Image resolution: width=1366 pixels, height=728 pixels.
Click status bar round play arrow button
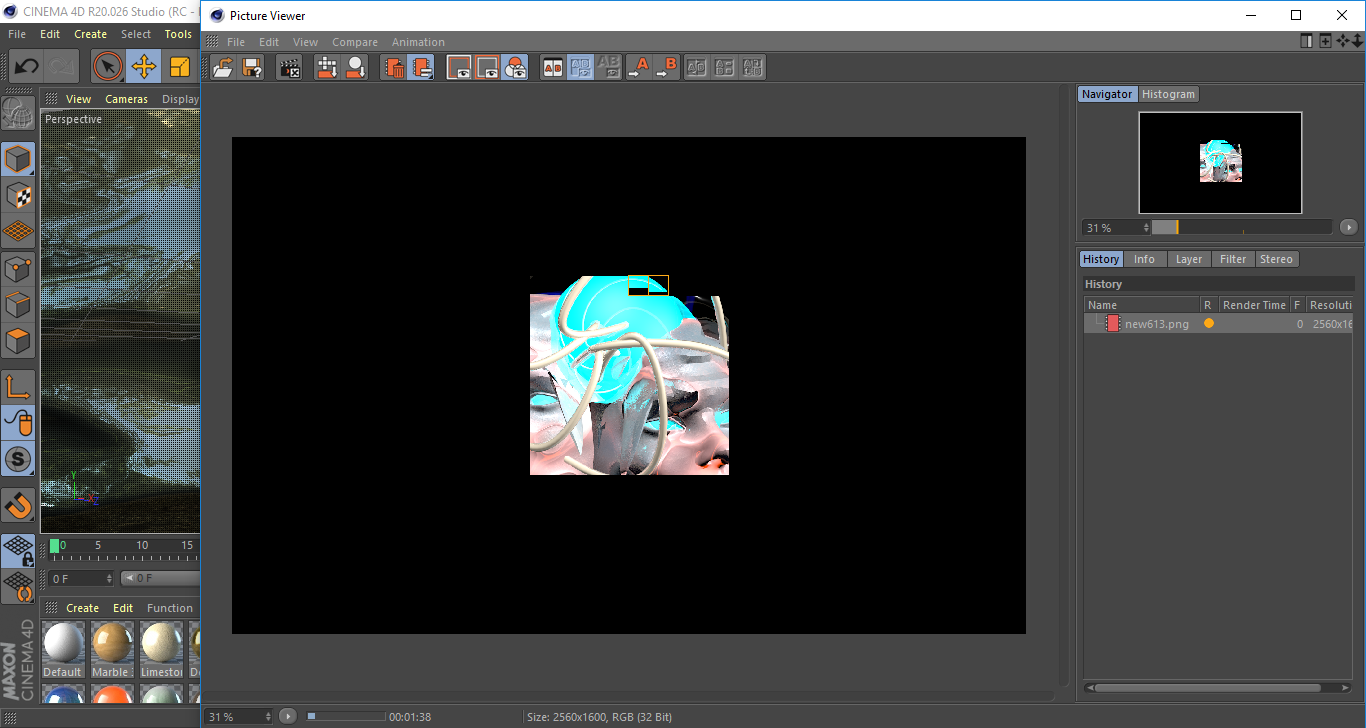288,716
